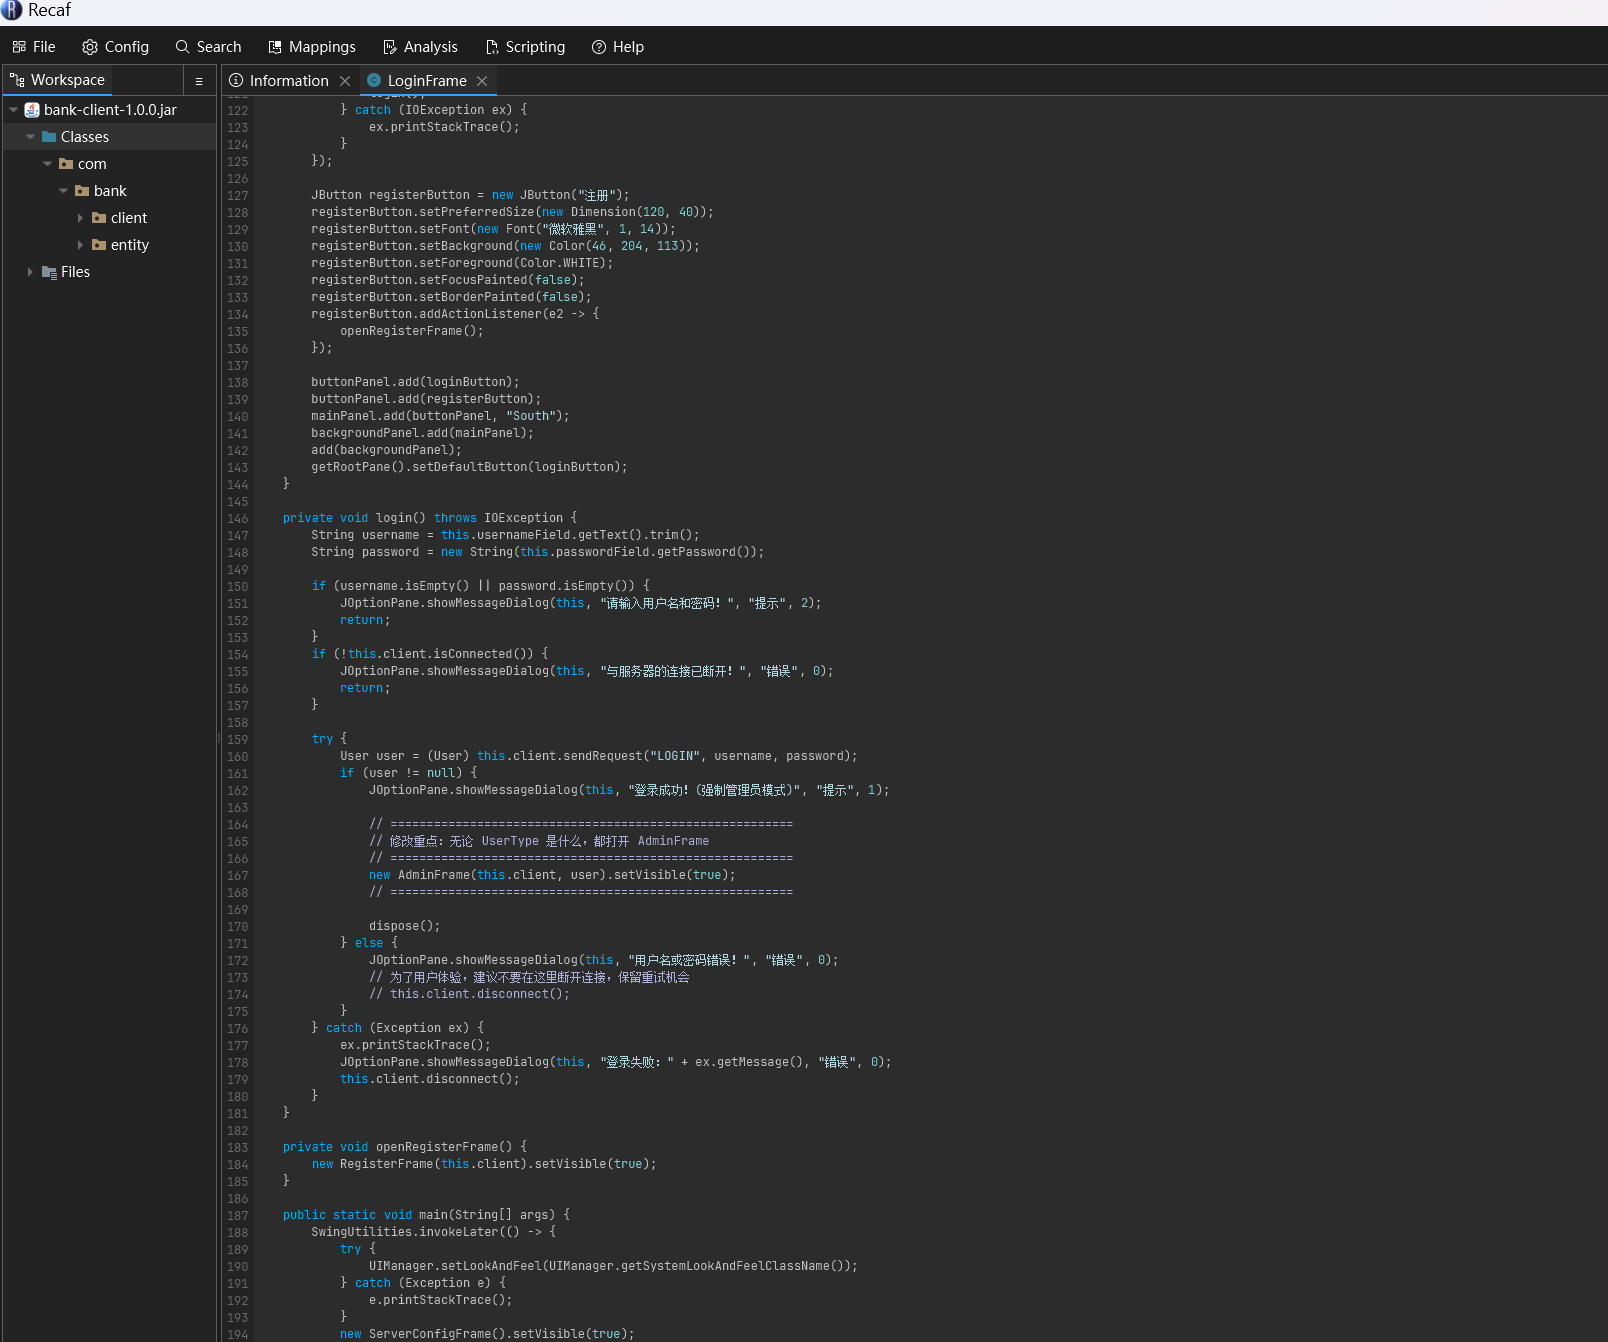Expand the Files tree node
Viewport: 1608px width, 1342px height.
coord(30,272)
